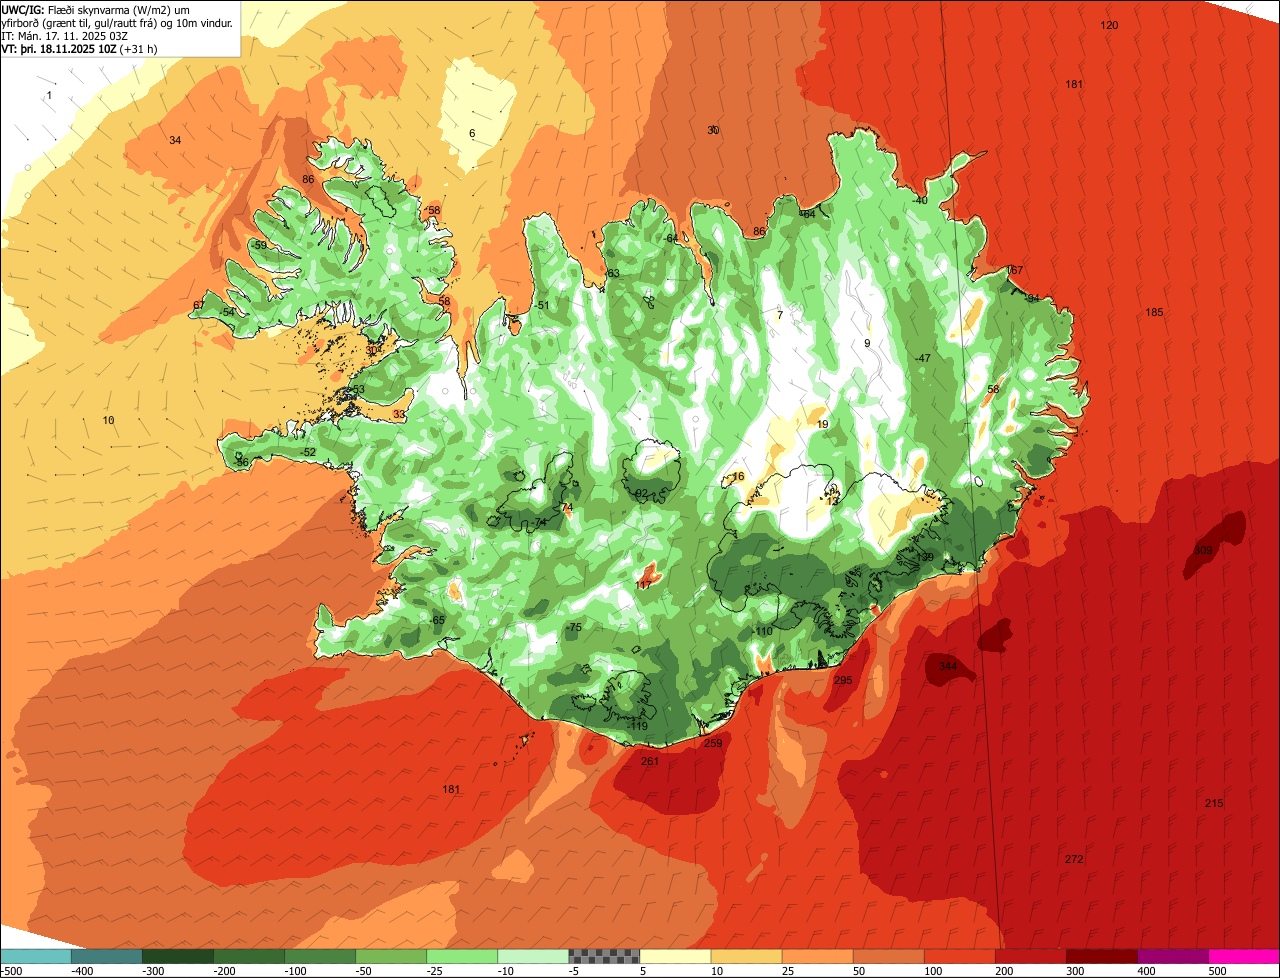Click the checkered legend swatch between -5 and 5

click(x=604, y=956)
